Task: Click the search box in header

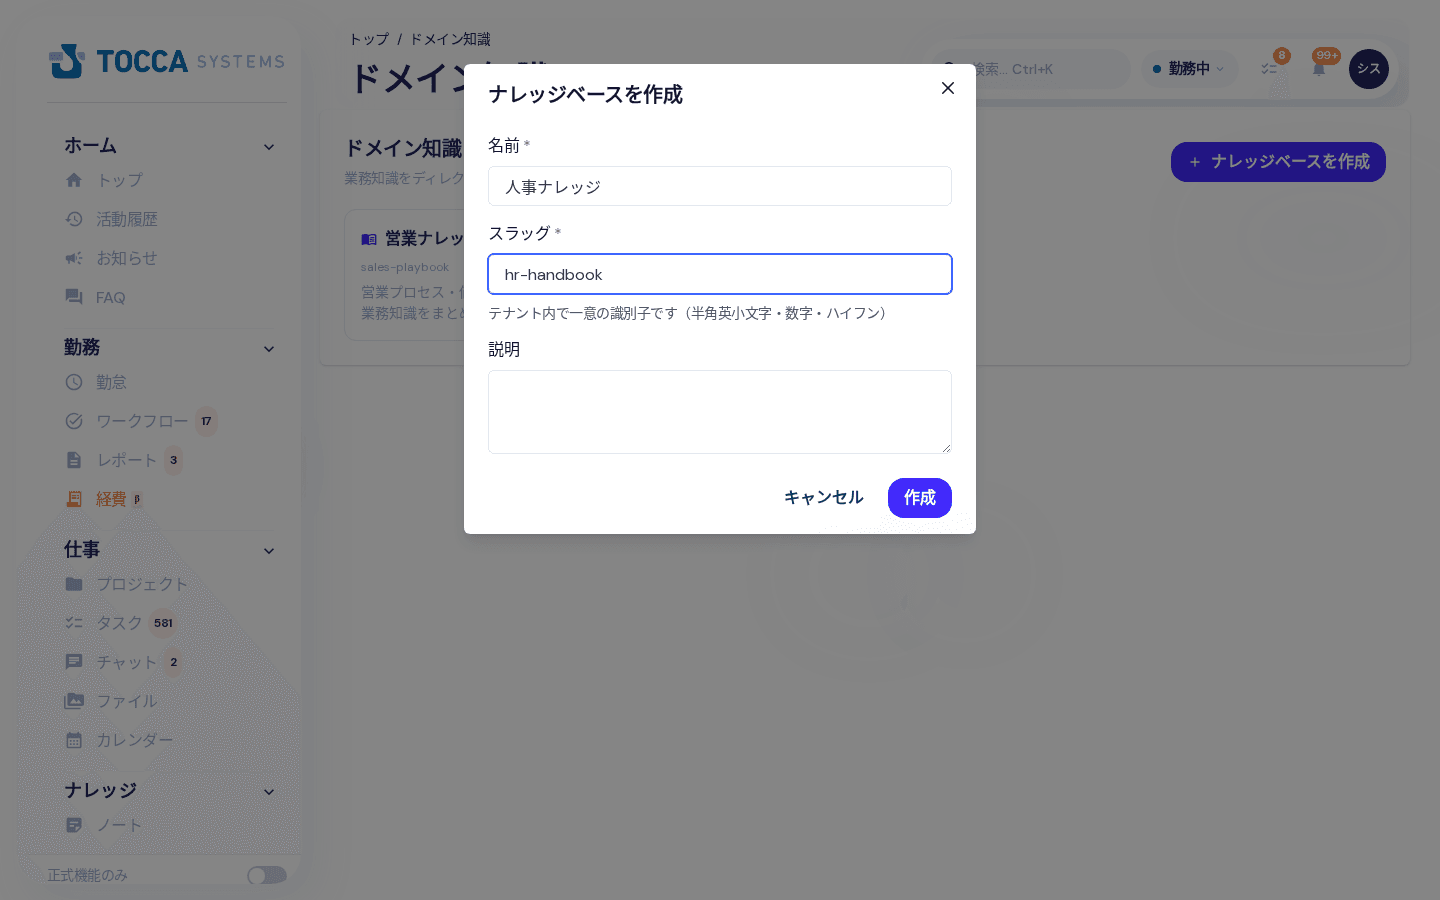Action: [x=1031, y=69]
